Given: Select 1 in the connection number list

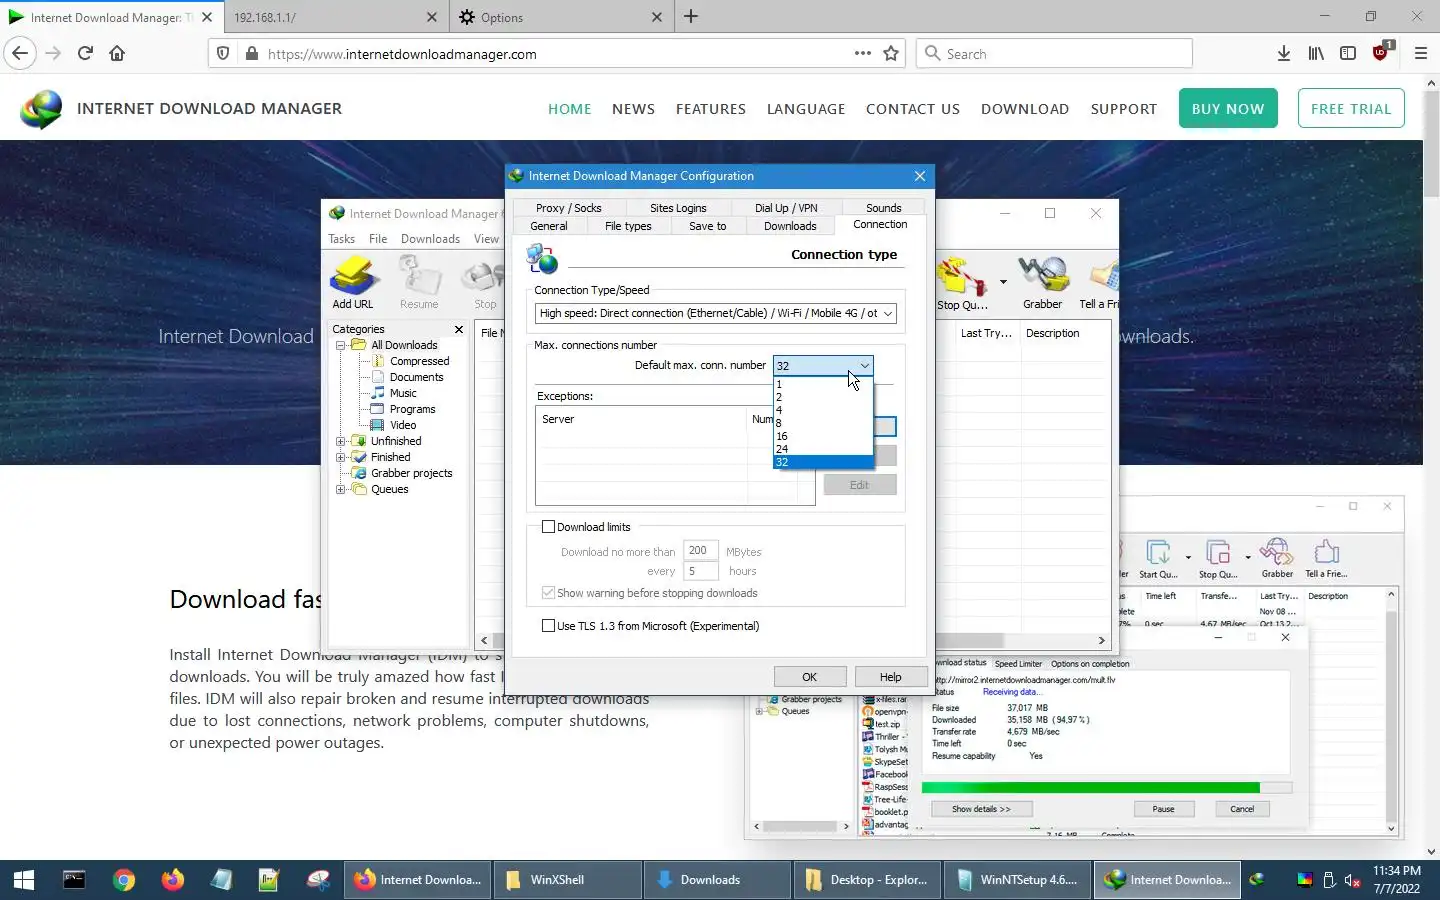Looking at the screenshot, I should 823,384.
